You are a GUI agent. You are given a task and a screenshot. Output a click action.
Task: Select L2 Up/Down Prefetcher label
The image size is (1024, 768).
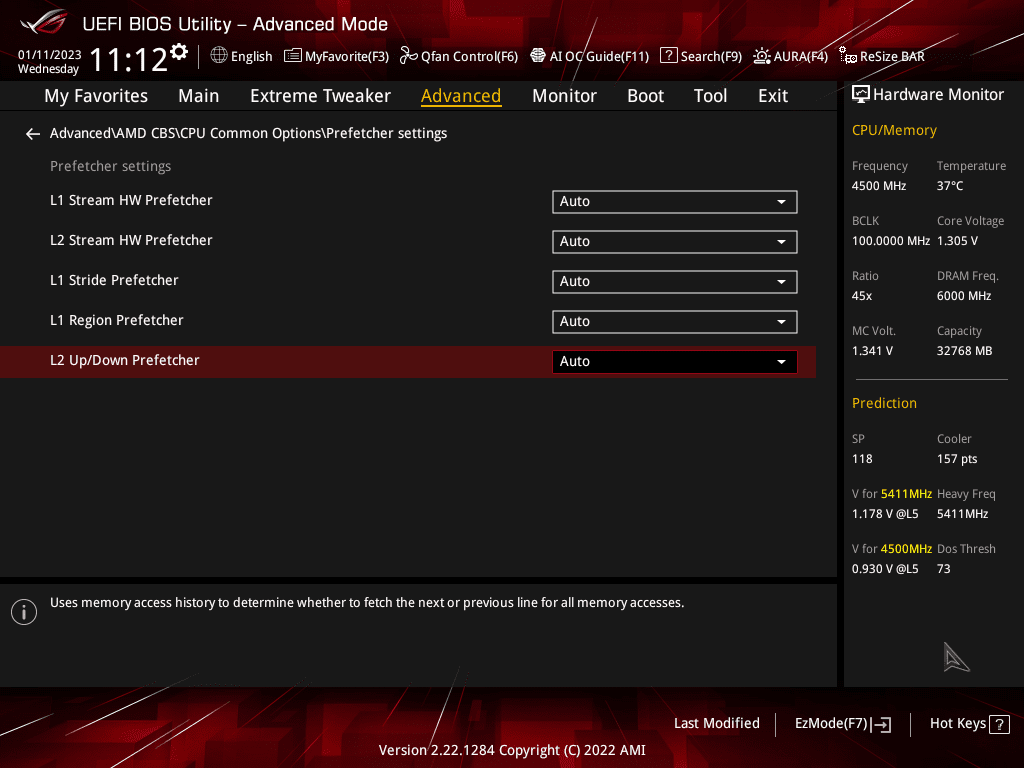(125, 360)
